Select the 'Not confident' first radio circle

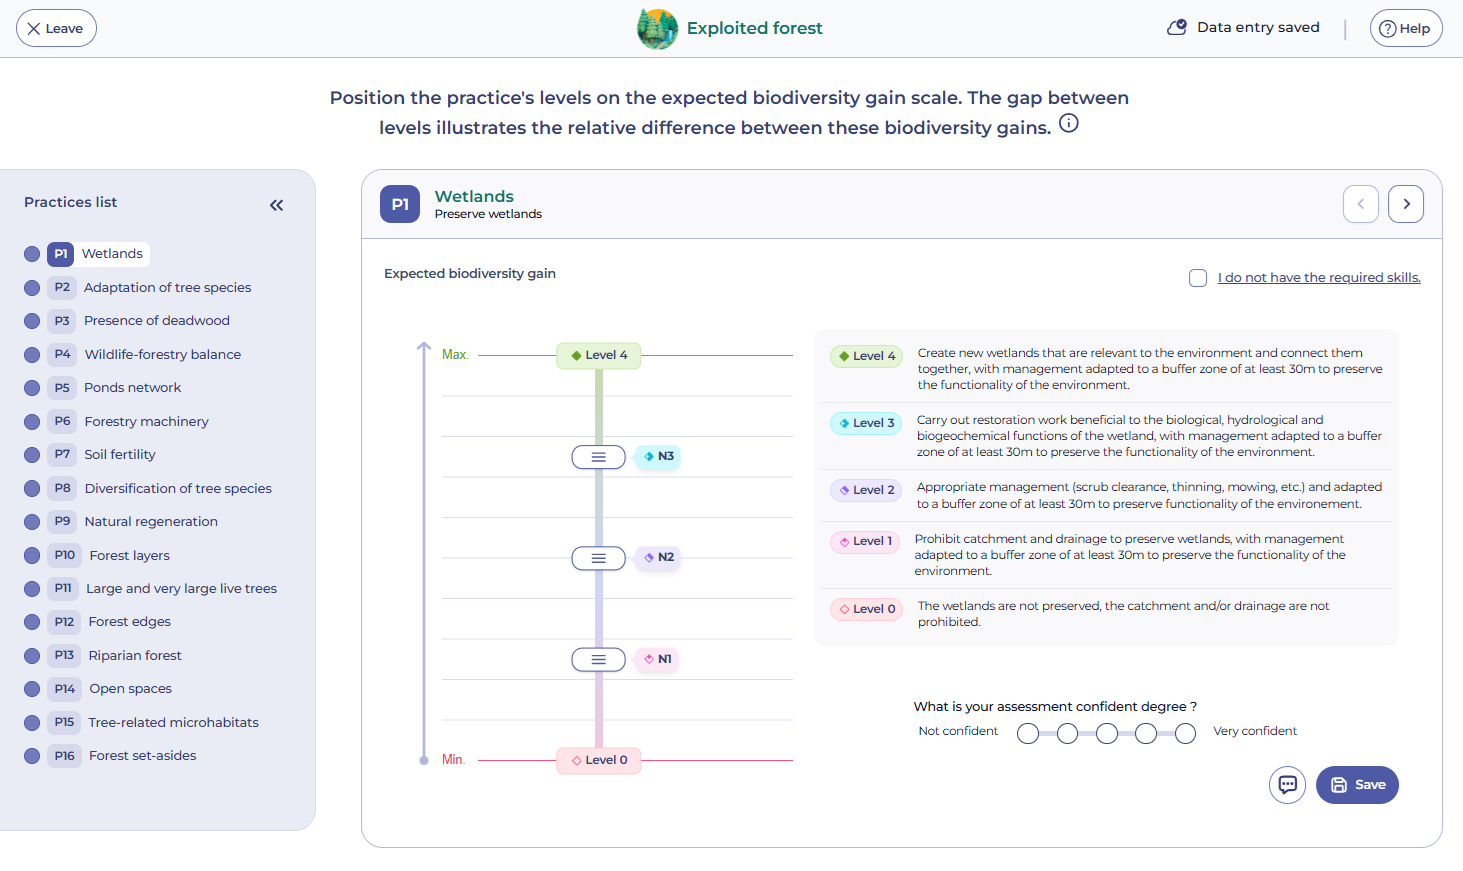click(x=1028, y=734)
